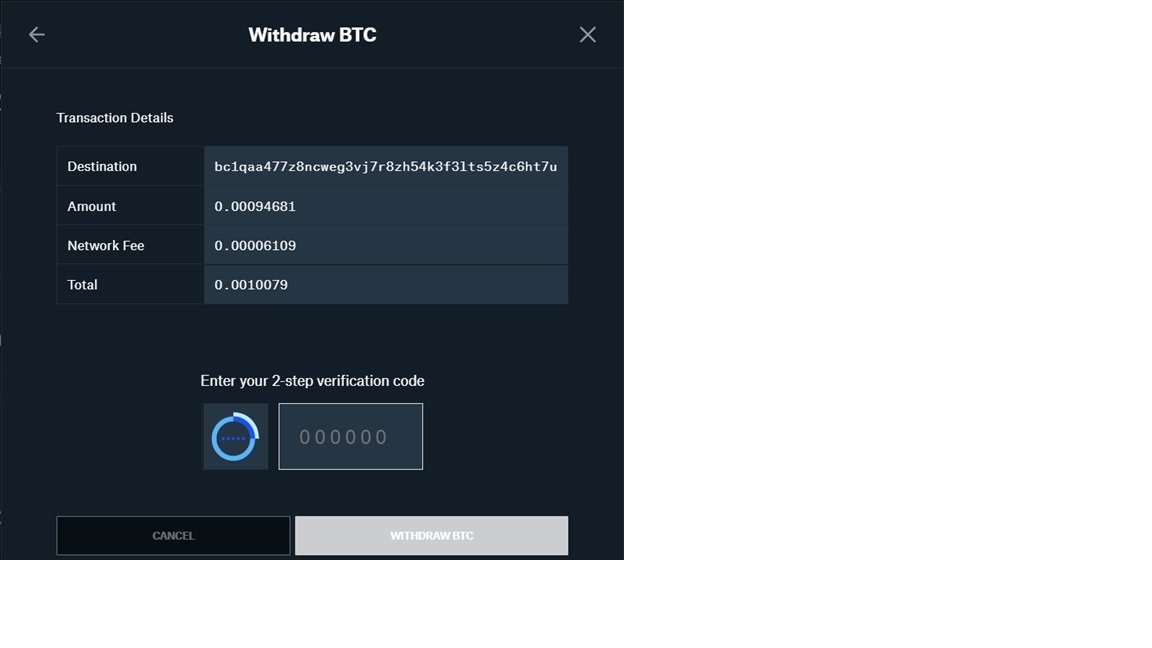Click the 000000 placeholder in the code box
This screenshot has width=1152, height=648.
(x=343, y=437)
